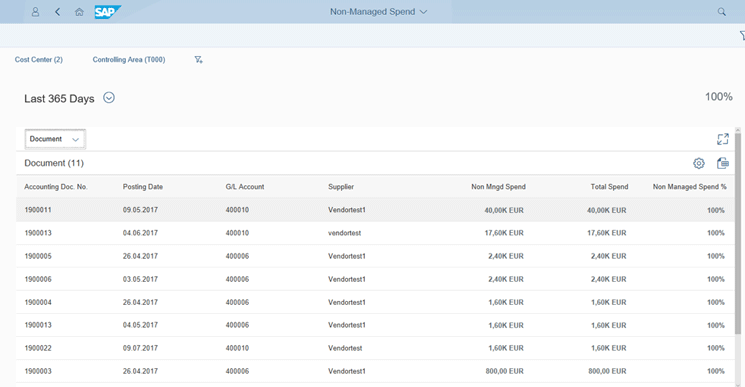This screenshot has height=387, width=745.
Task: Select the row with supplier vendortest dated 04.06.2017
Action: coord(375,233)
